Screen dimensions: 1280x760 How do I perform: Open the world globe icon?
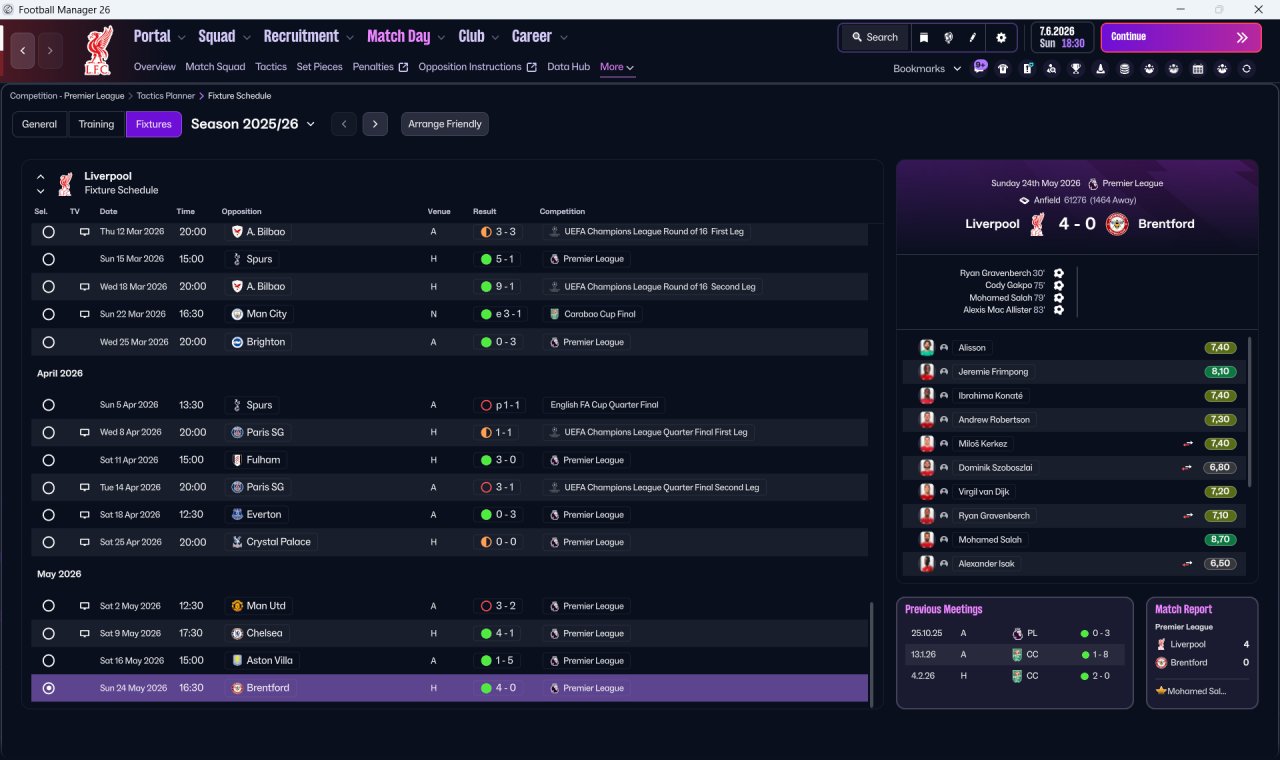[949, 37]
